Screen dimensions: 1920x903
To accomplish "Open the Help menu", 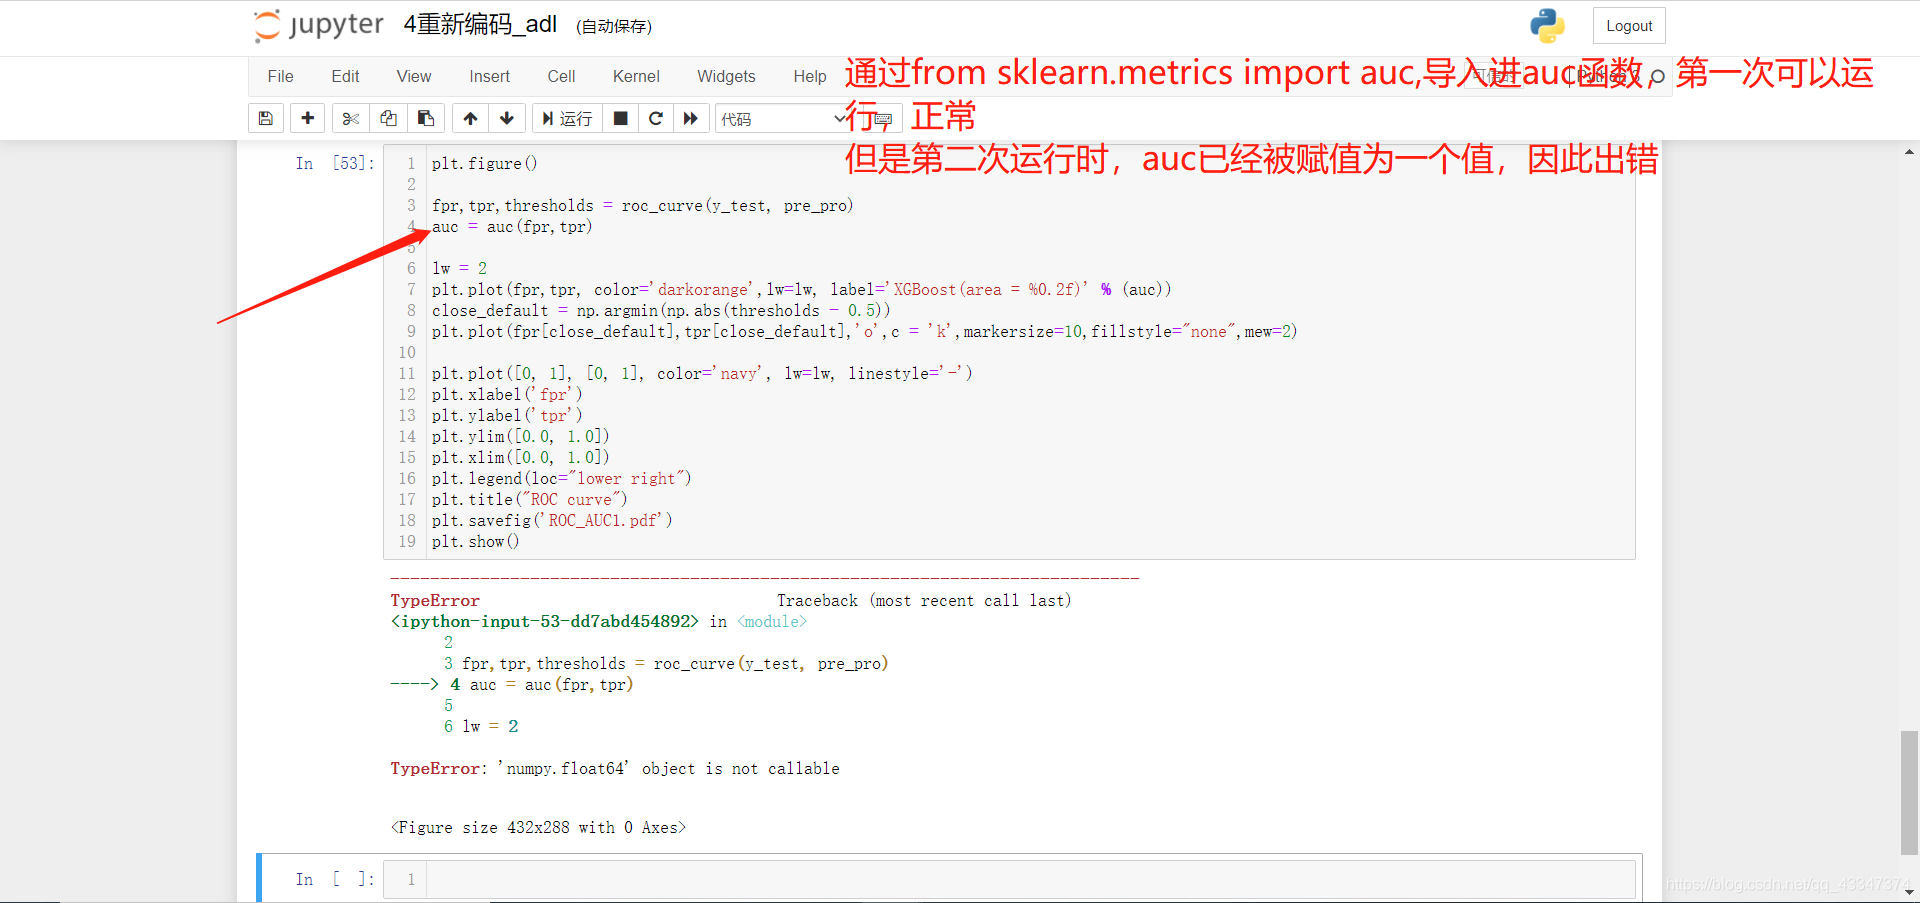I will click(809, 76).
